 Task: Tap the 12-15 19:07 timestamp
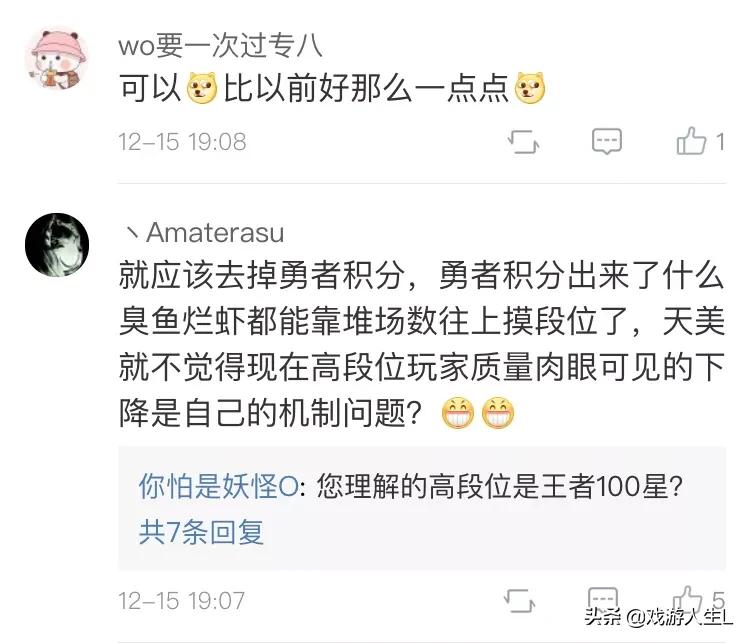pos(182,601)
